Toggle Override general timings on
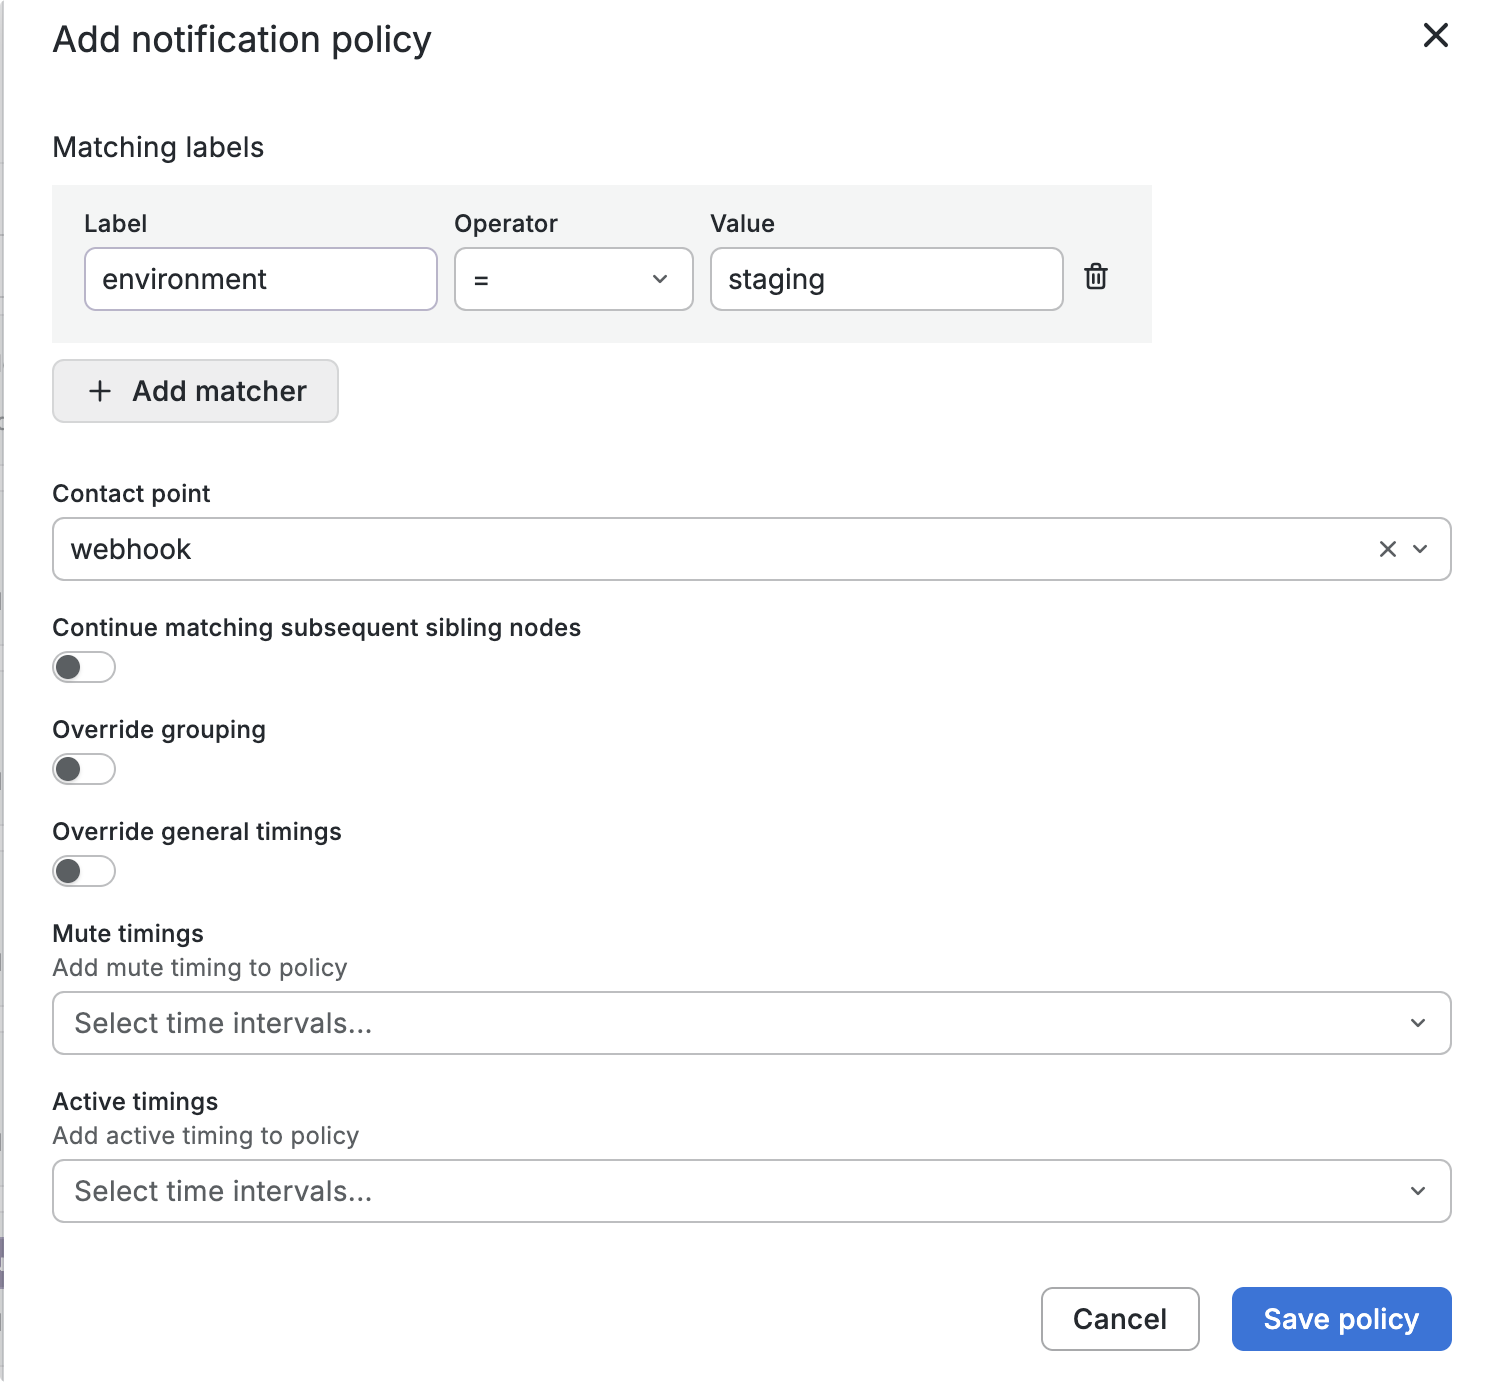 point(84,871)
